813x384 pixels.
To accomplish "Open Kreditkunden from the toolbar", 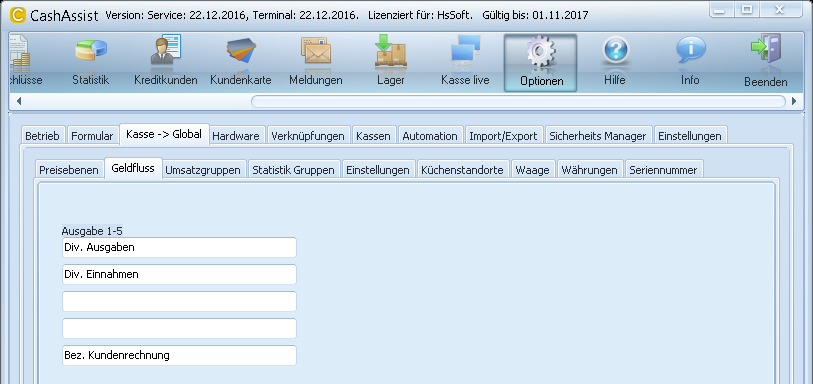I will click(166, 50).
